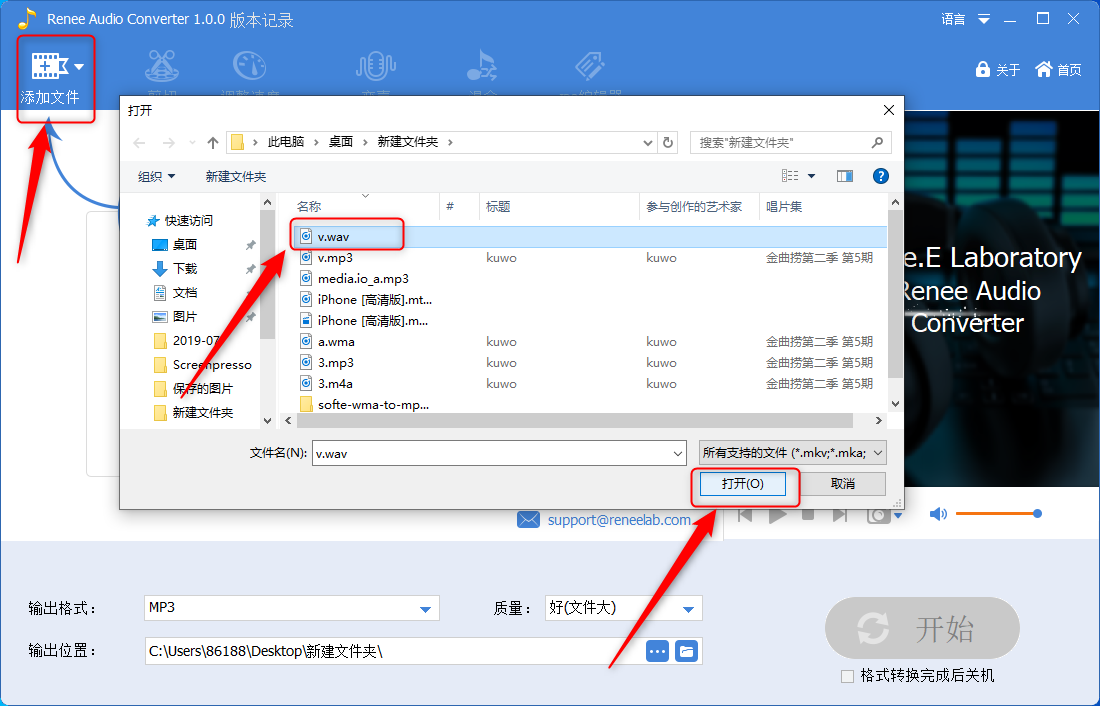Image resolution: width=1100 pixels, height=706 pixels.
Task: Open the 所有支持的文件 type filter dropdown
Action: (x=793, y=453)
